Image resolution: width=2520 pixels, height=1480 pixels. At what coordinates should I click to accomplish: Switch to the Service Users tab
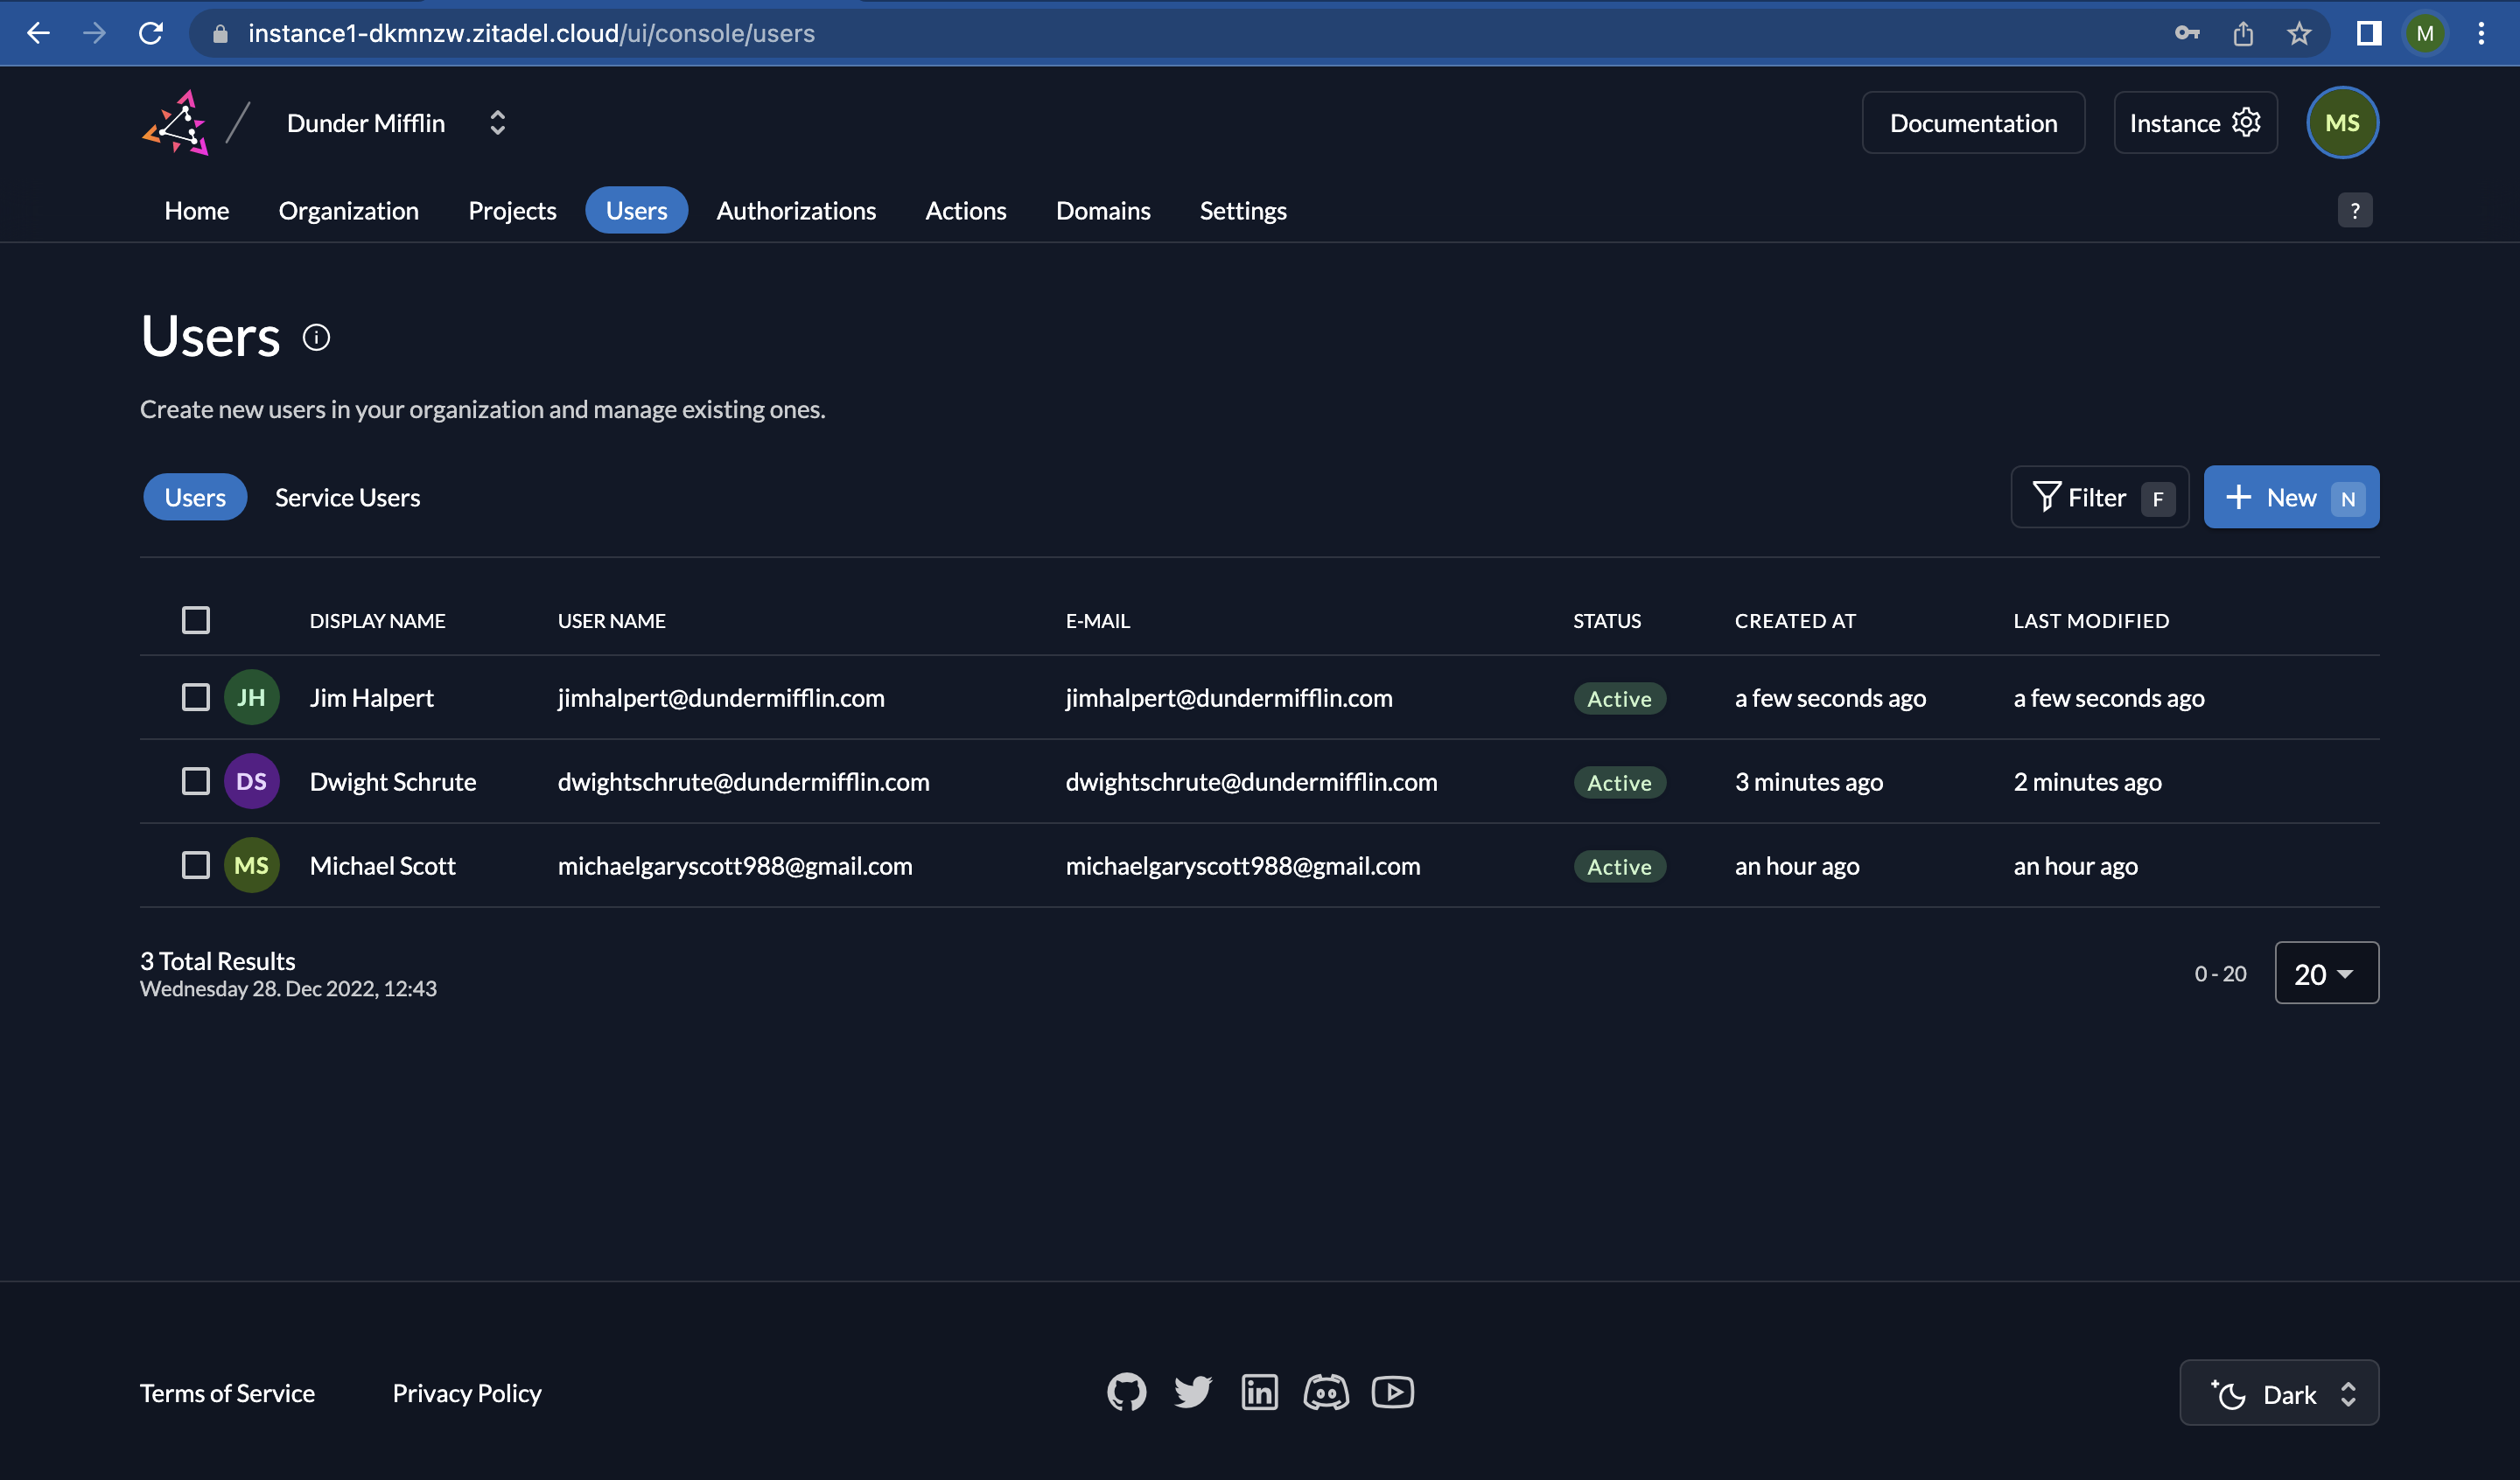(347, 497)
